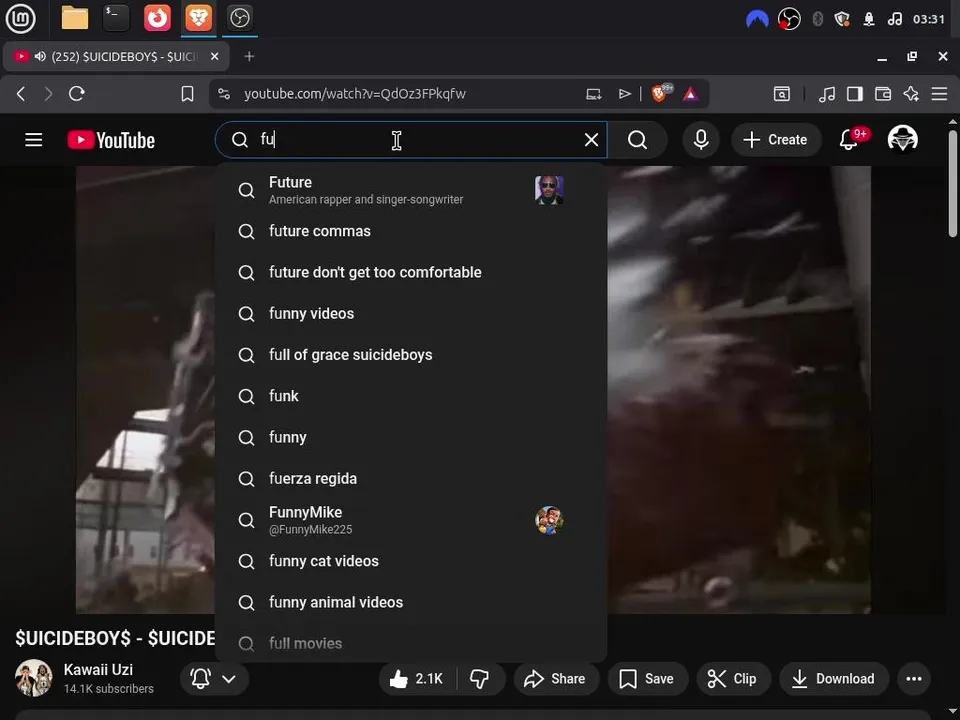Toggle the browser sidebar panel
This screenshot has height=720, width=960.
point(855,94)
